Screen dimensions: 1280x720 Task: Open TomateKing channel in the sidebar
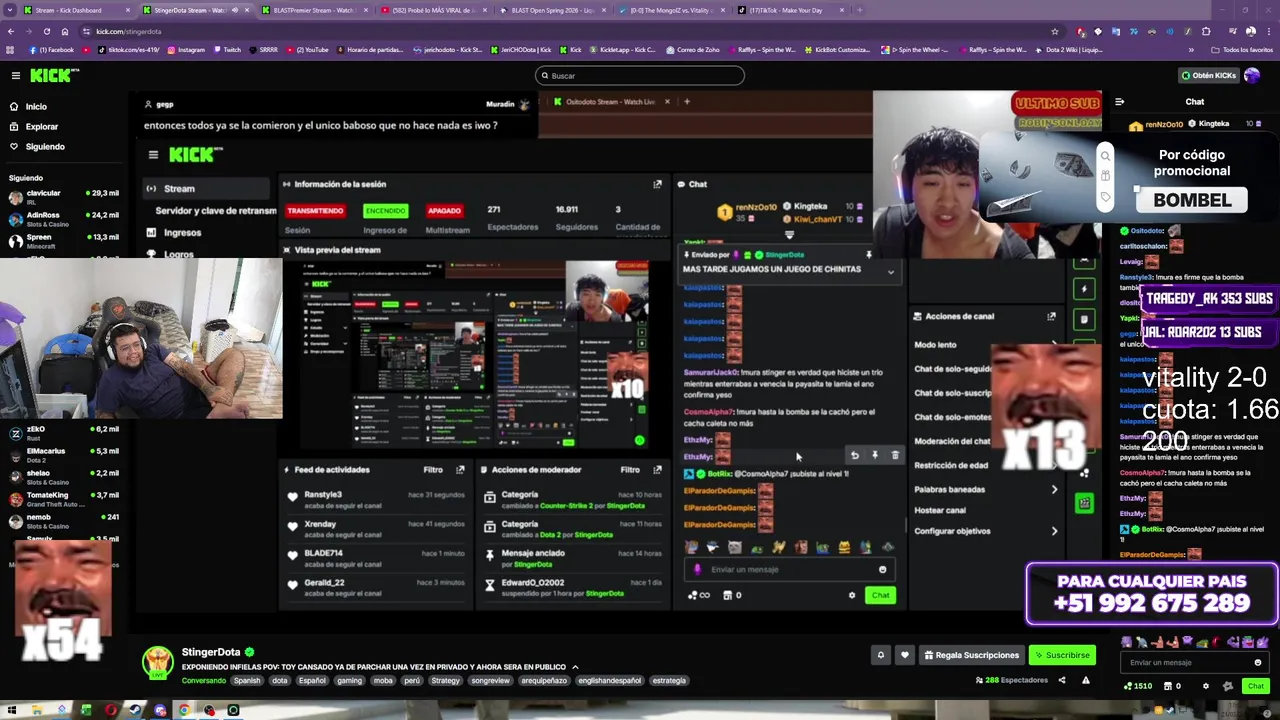(x=64, y=499)
